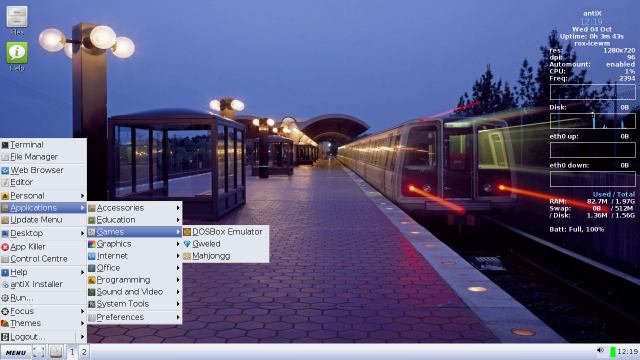The width and height of the screenshot is (640, 360).
Task: Click the CPU usage graph box
Action: pyautogui.click(x=593, y=92)
